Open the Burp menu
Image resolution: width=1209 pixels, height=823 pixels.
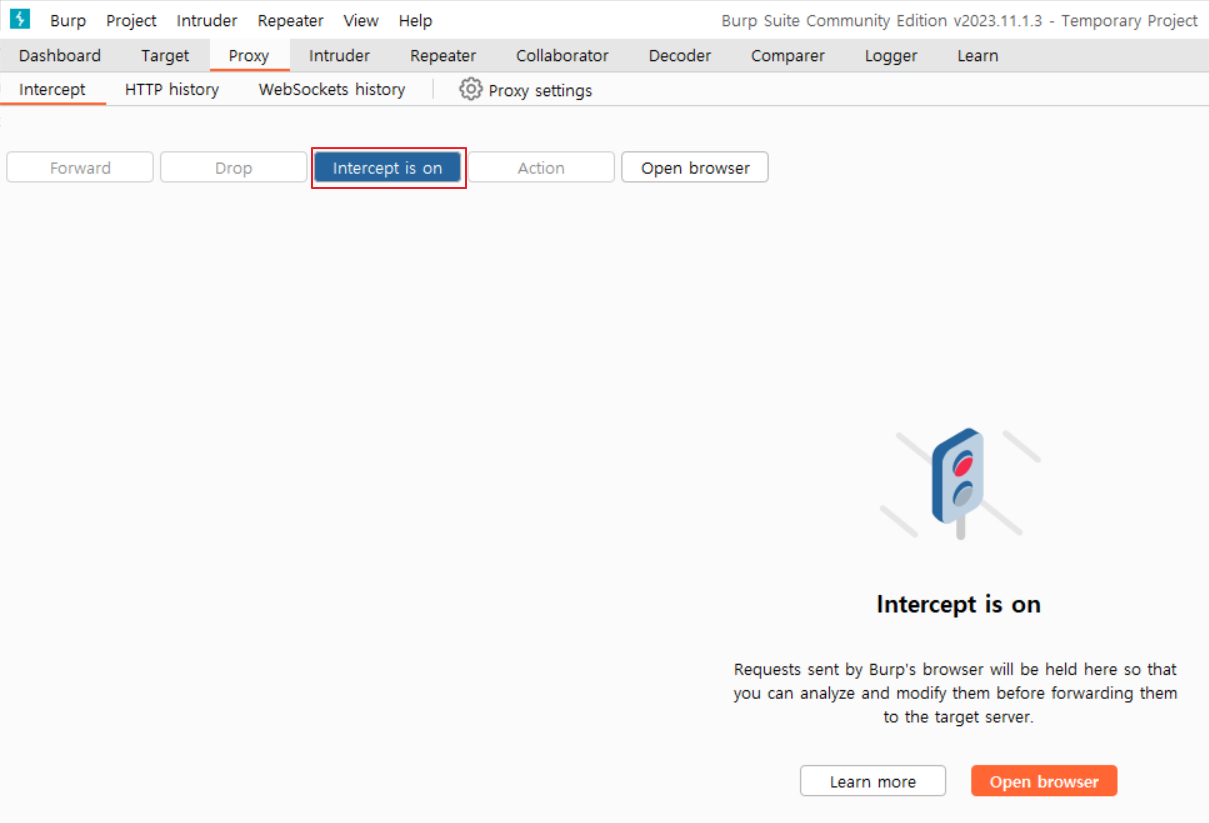[68, 20]
